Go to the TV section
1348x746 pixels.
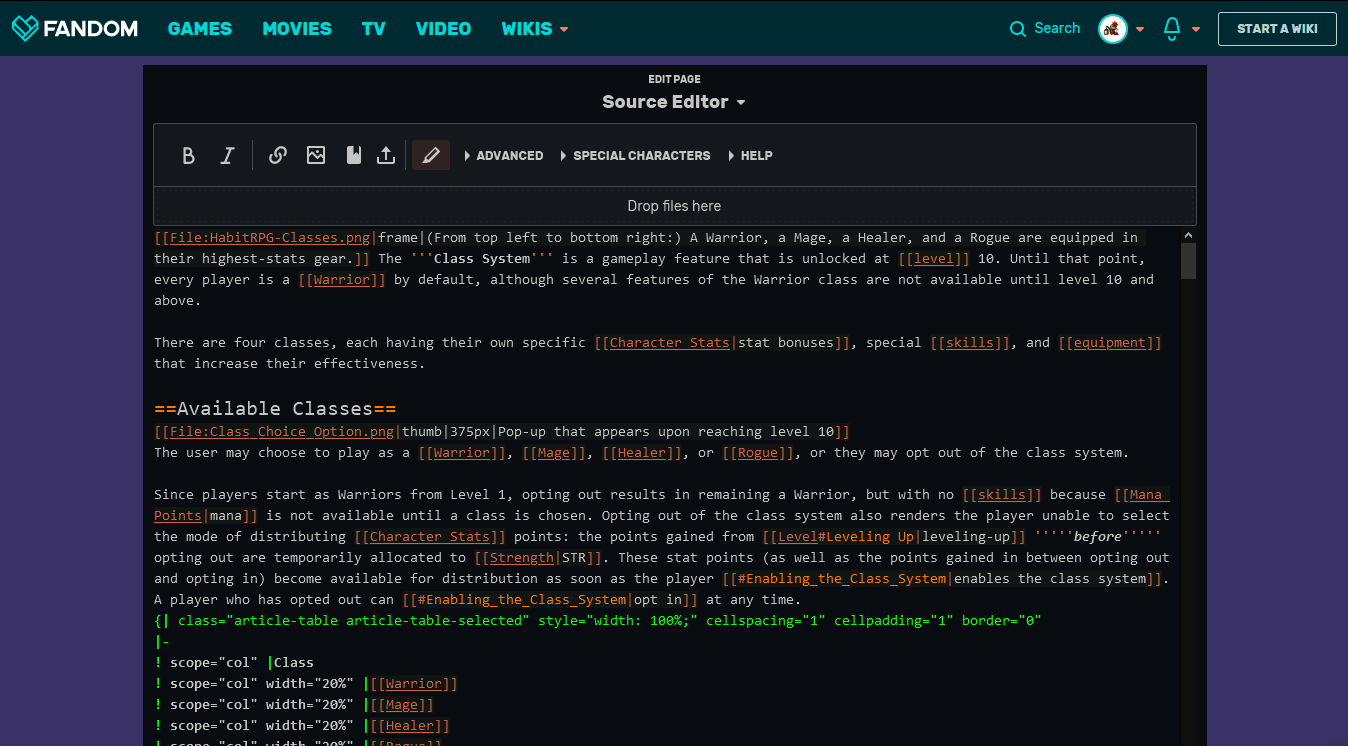tap(374, 29)
